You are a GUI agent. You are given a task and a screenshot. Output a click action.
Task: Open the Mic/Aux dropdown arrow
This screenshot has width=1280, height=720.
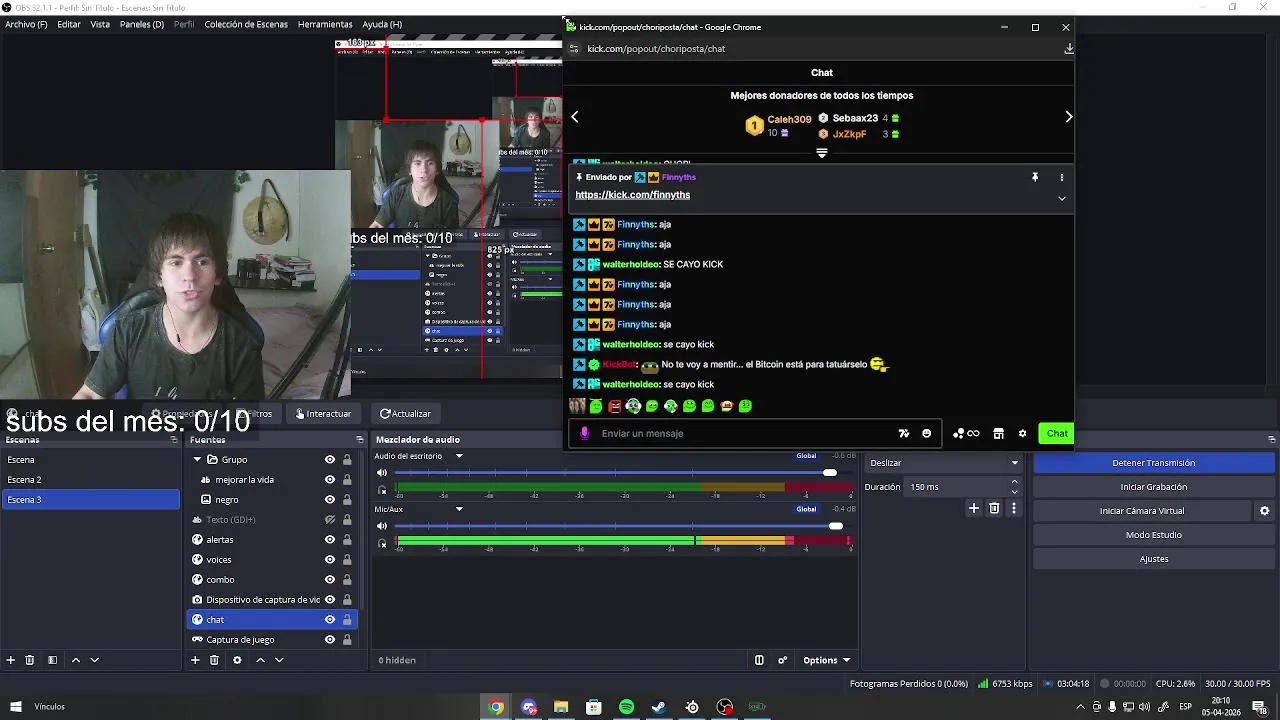(x=459, y=509)
